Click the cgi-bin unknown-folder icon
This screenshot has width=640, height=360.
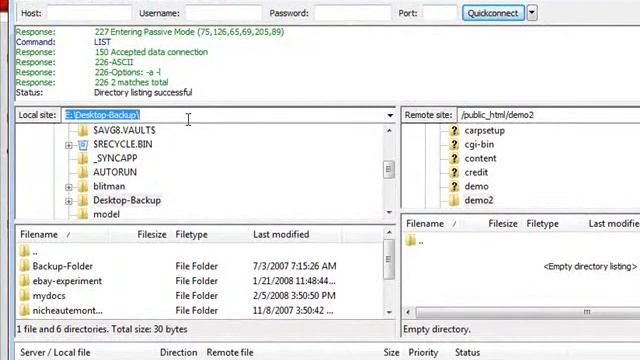[454, 144]
